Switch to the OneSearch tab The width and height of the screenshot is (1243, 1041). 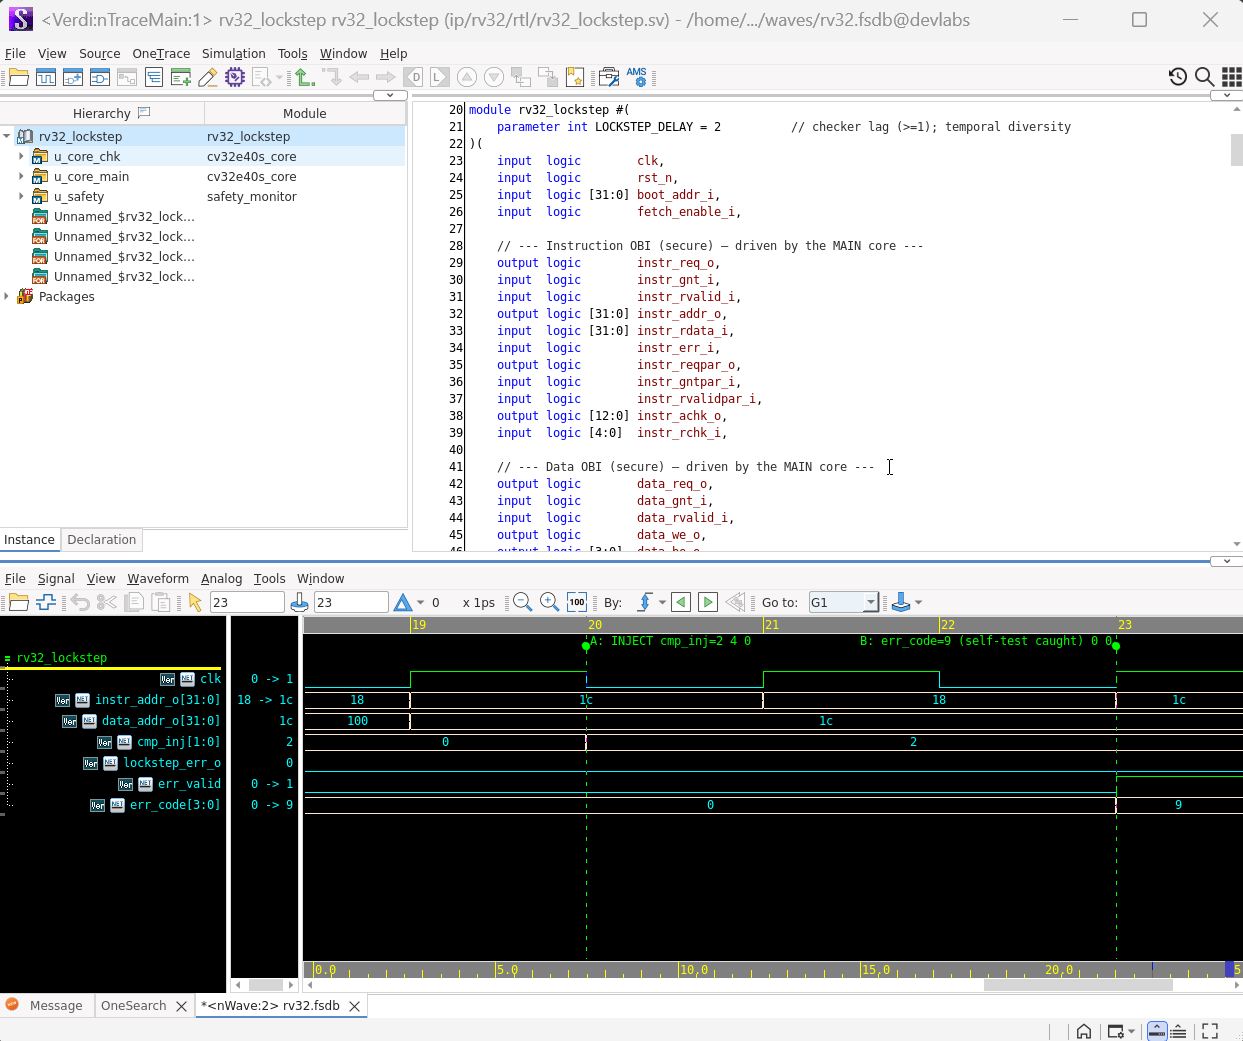point(133,1005)
